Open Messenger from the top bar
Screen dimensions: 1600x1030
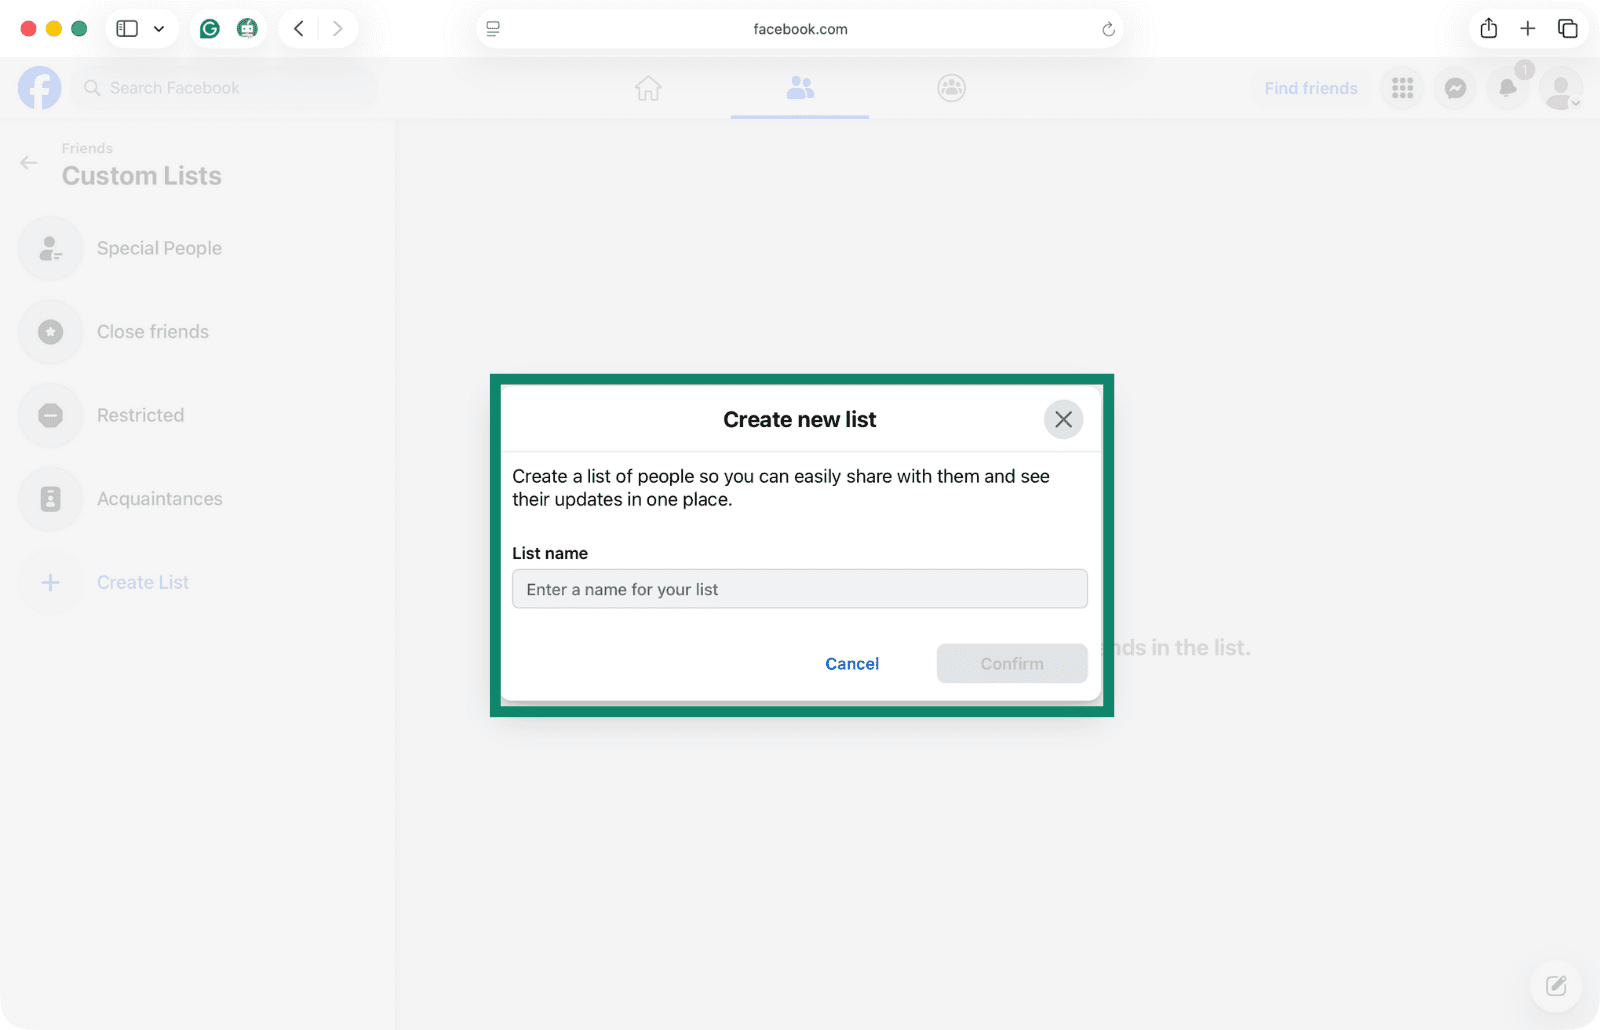1454,88
